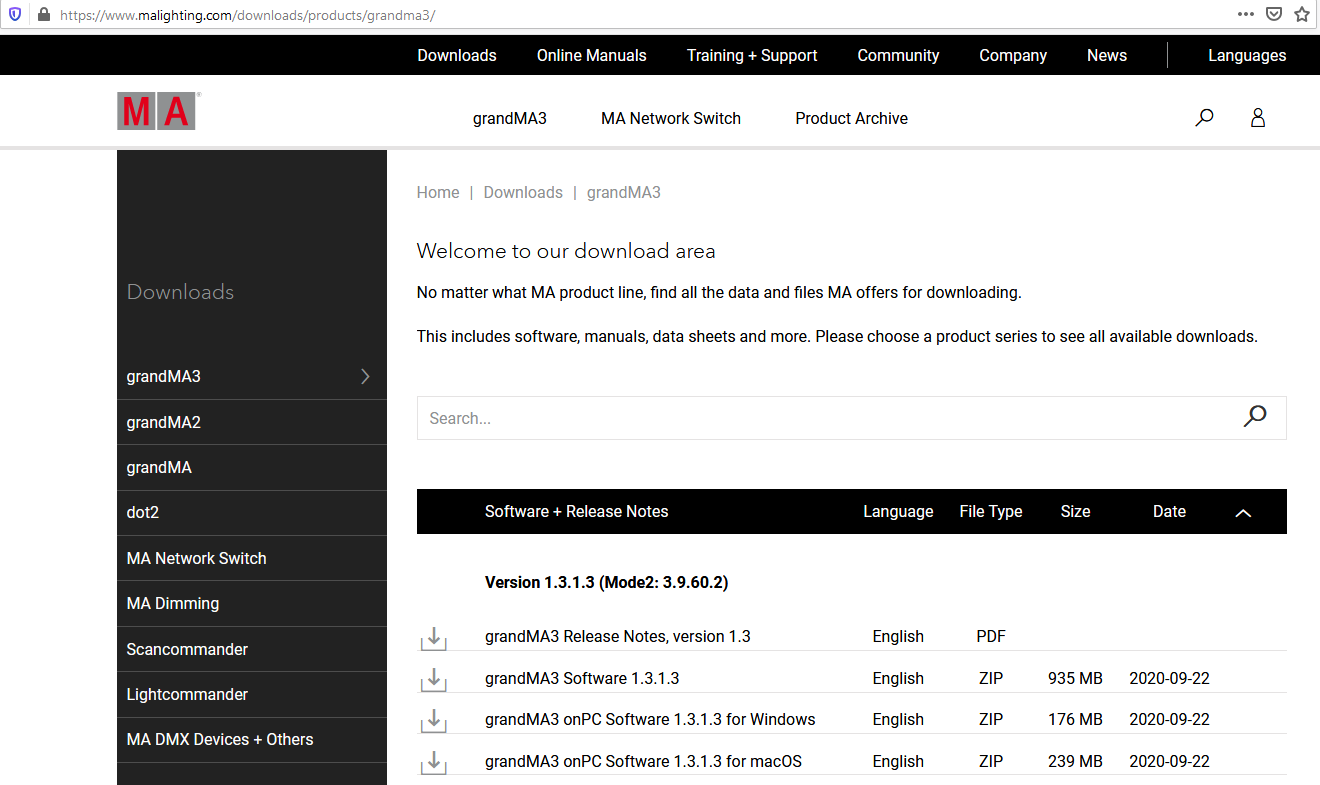The width and height of the screenshot is (1320, 785).
Task: Click the MA logo in the header
Action: coord(159,111)
